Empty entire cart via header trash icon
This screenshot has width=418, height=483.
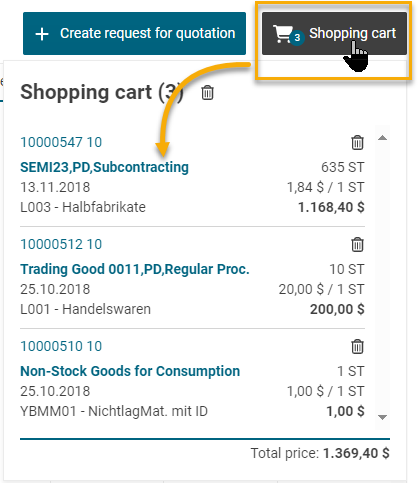point(207,93)
